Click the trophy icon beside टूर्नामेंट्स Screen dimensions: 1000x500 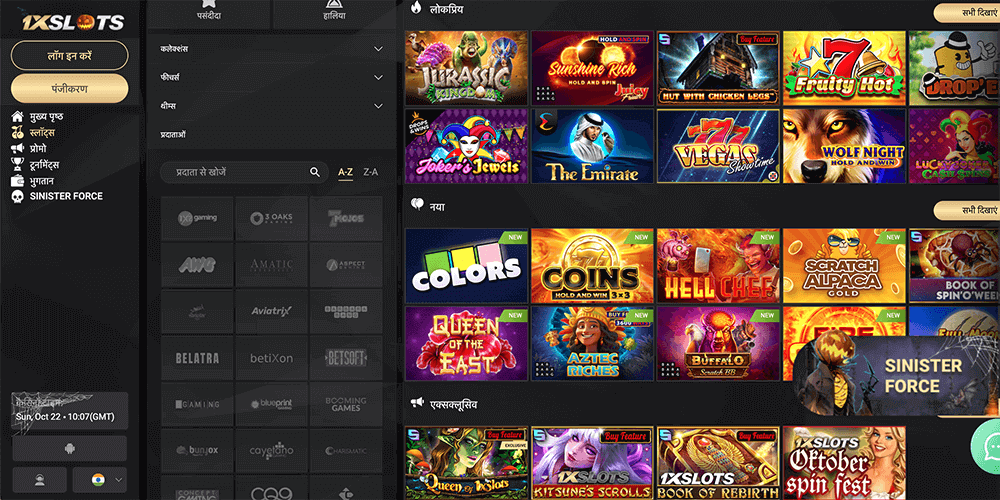(18, 165)
